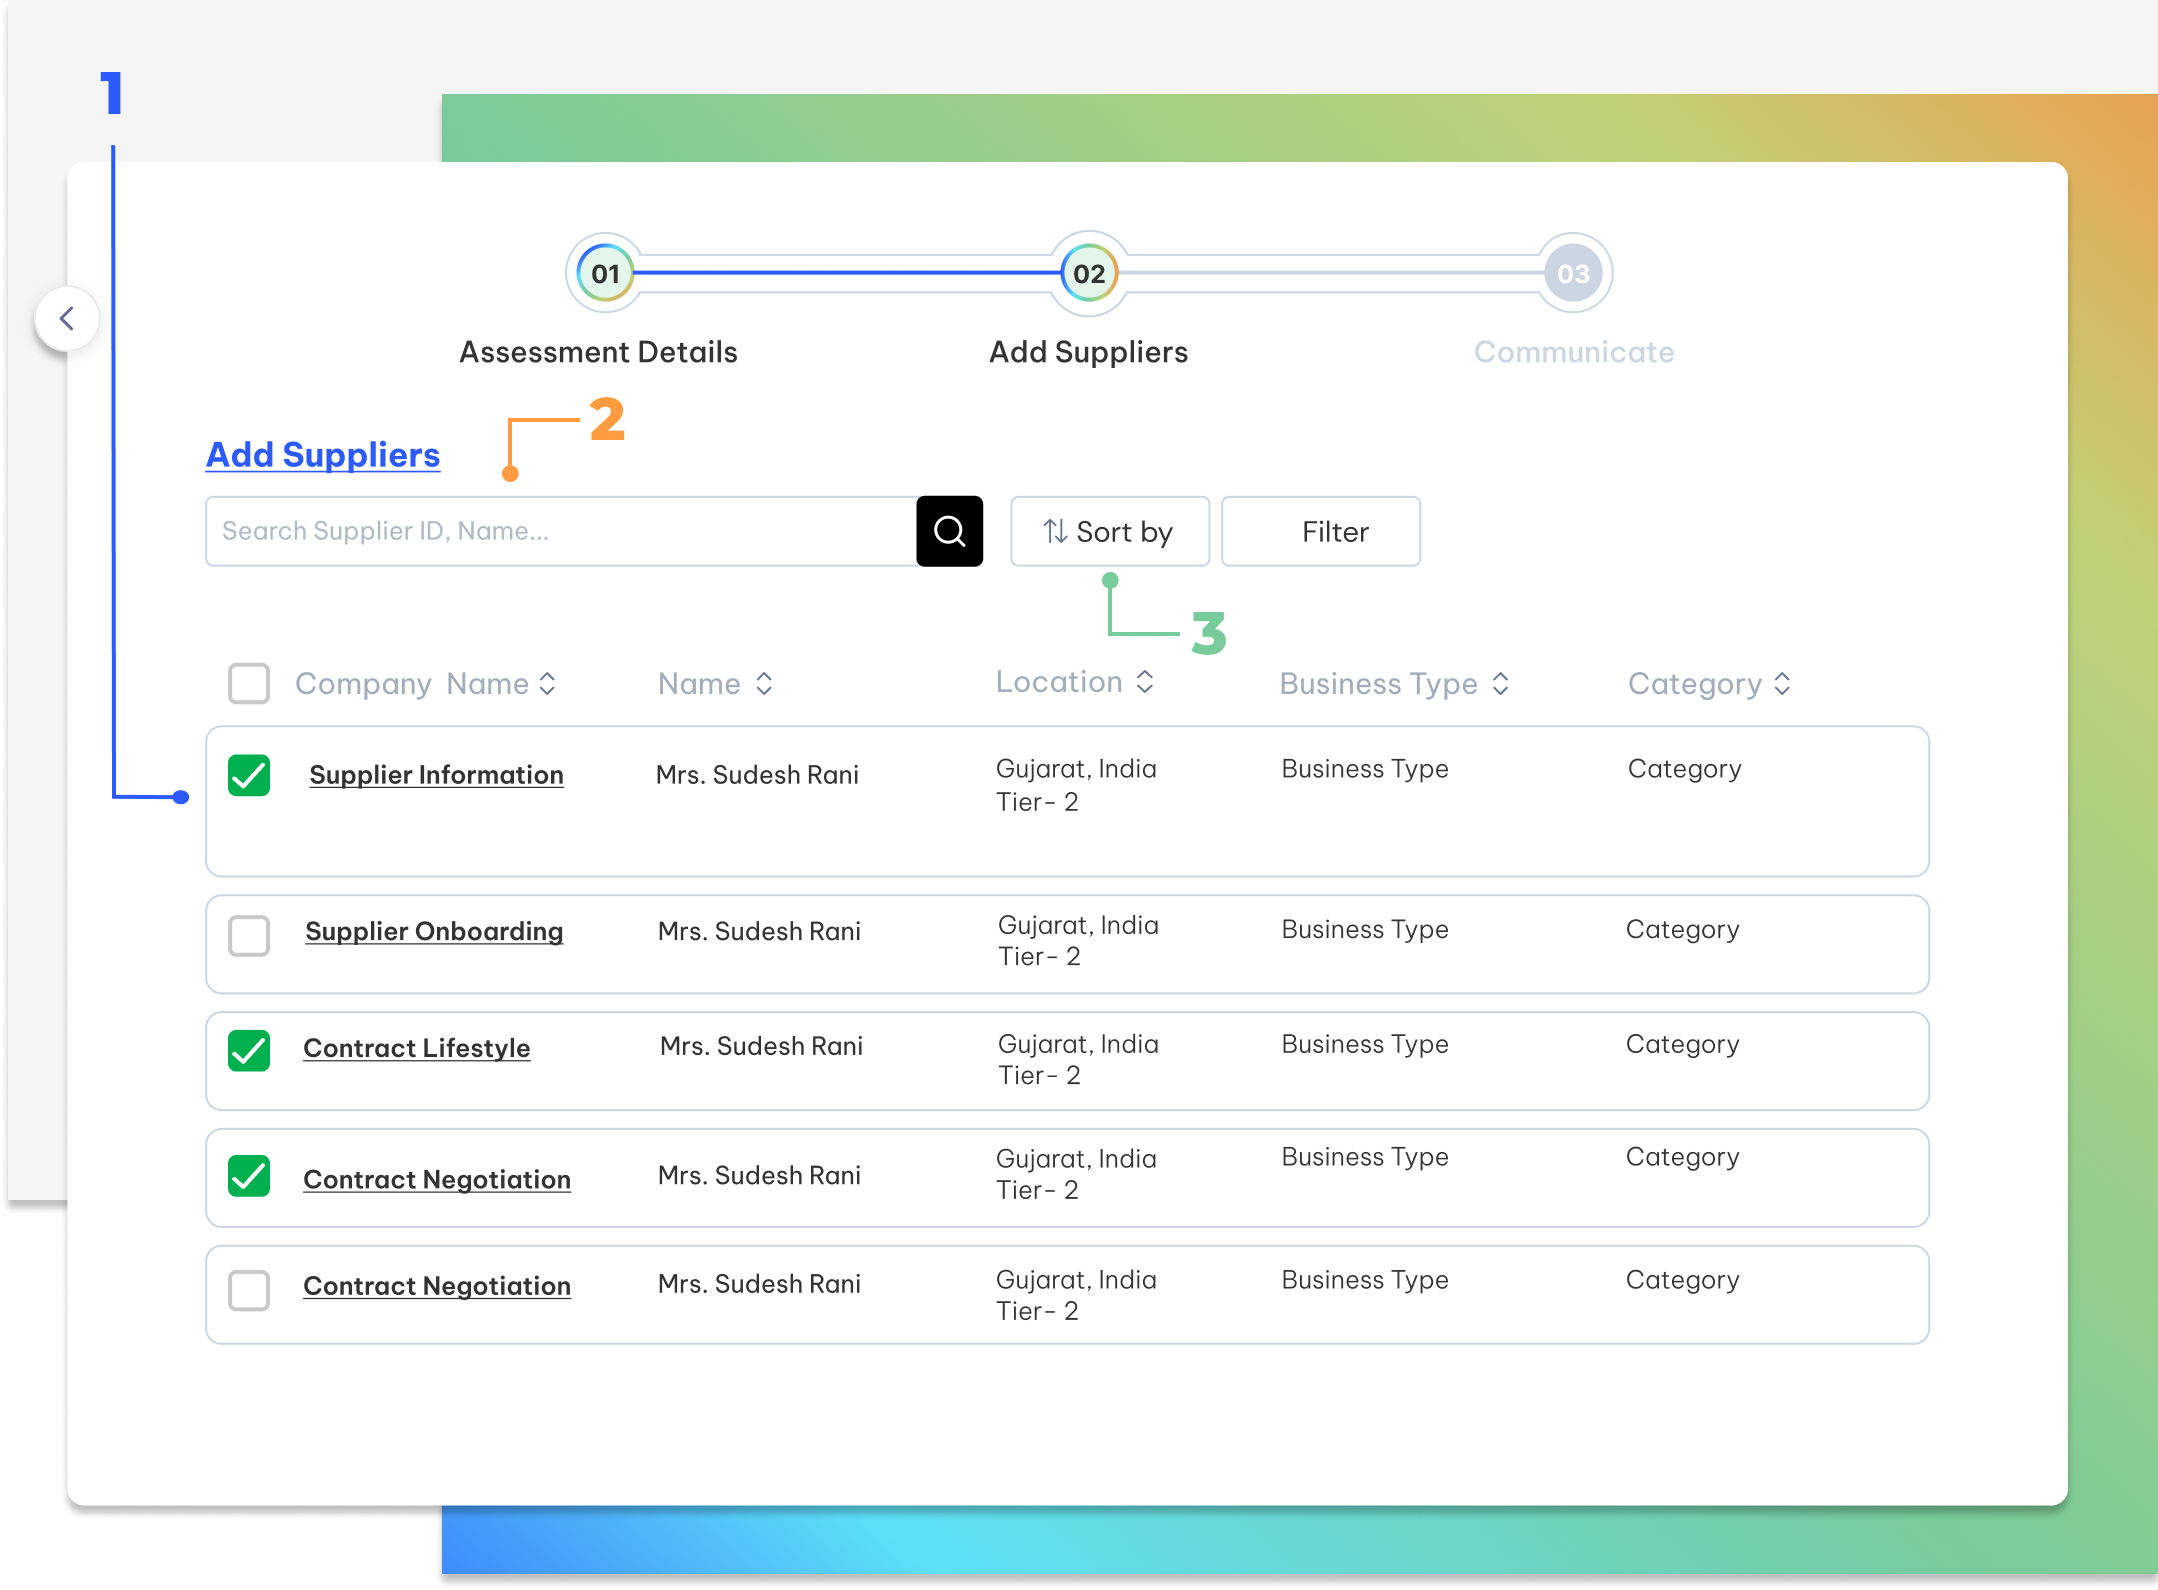Image resolution: width=2158 pixels, height=1590 pixels.
Task: Click the Search Supplier ID, Name field
Action: pyautogui.click(x=560, y=531)
